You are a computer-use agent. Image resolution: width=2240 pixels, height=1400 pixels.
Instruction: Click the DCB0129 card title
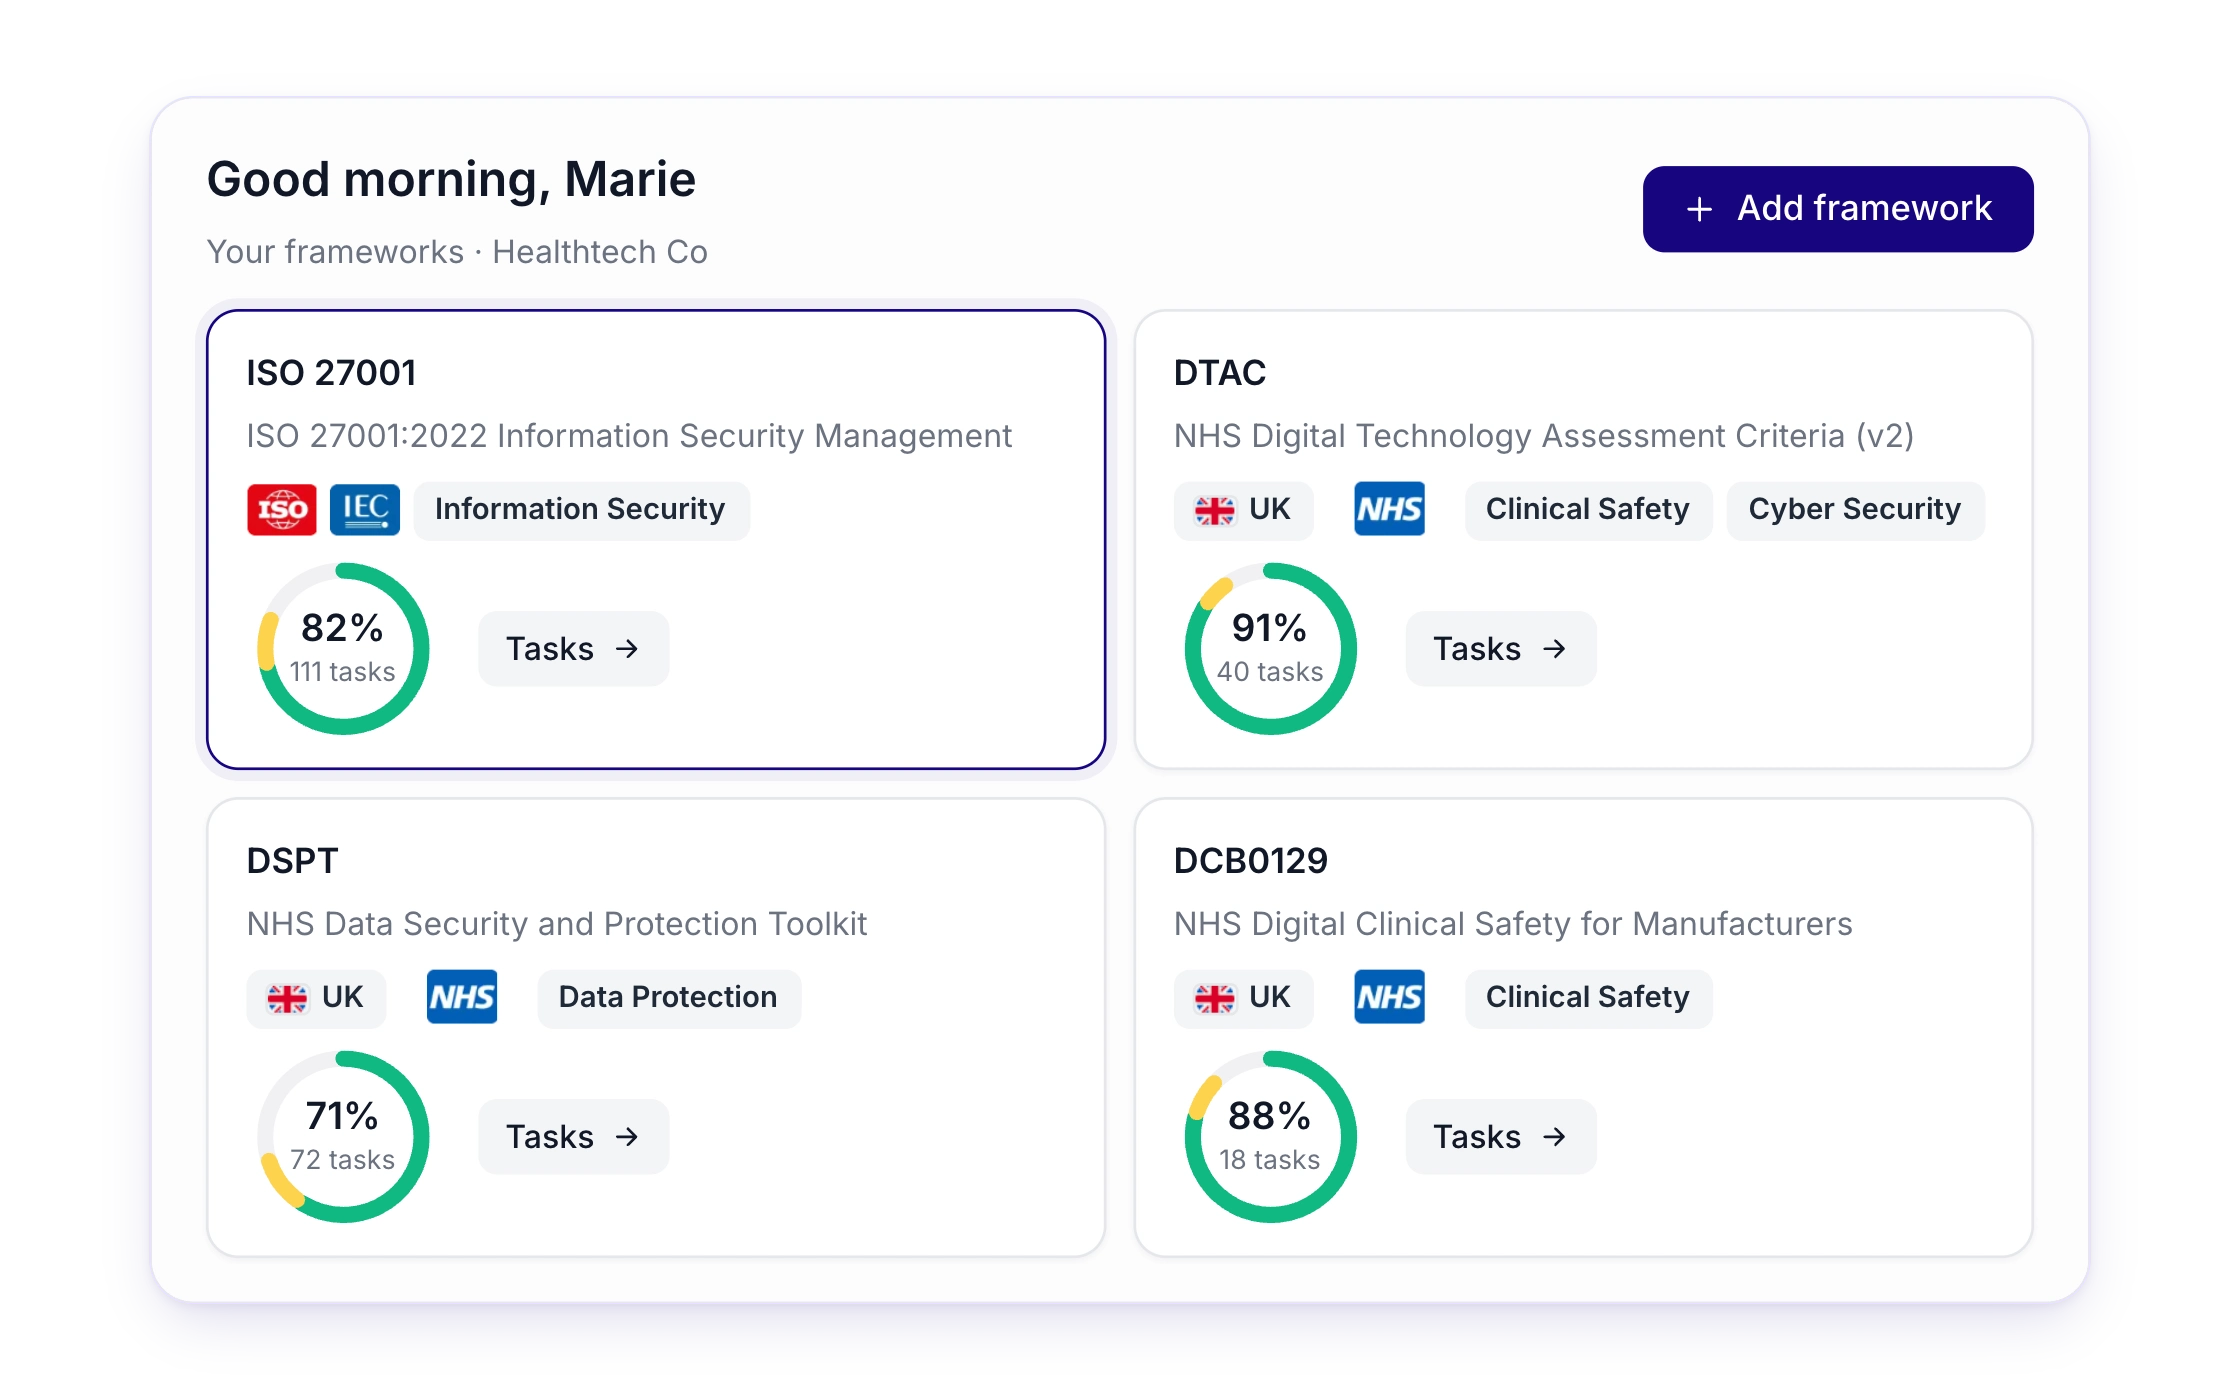[x=1250, y=861]
